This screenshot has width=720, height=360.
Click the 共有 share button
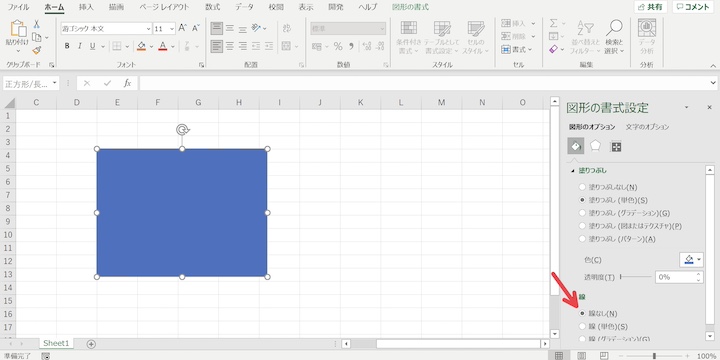[x=650, y=7]
